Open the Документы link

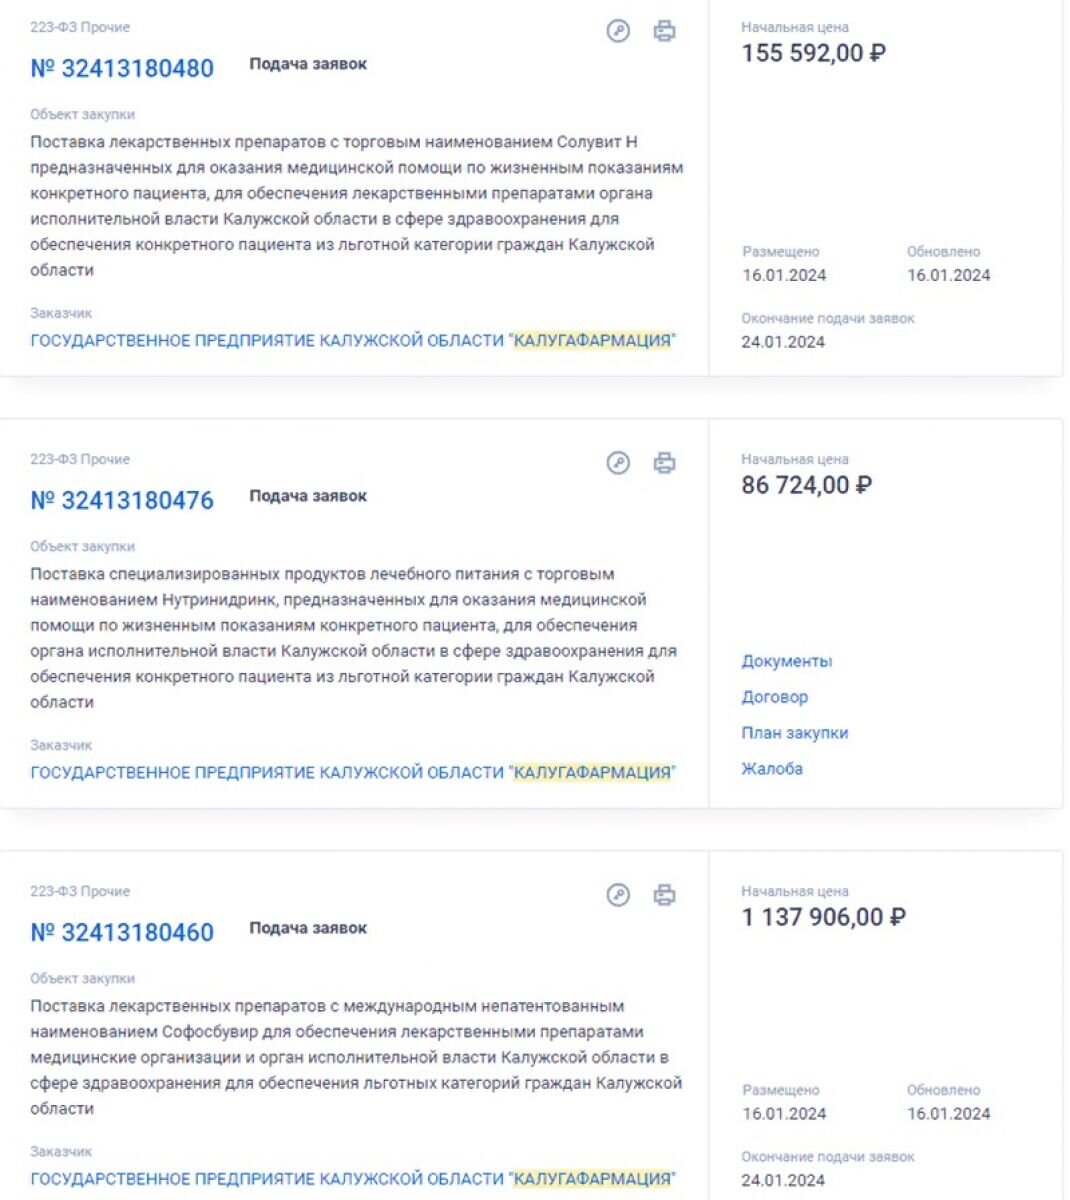787,661
